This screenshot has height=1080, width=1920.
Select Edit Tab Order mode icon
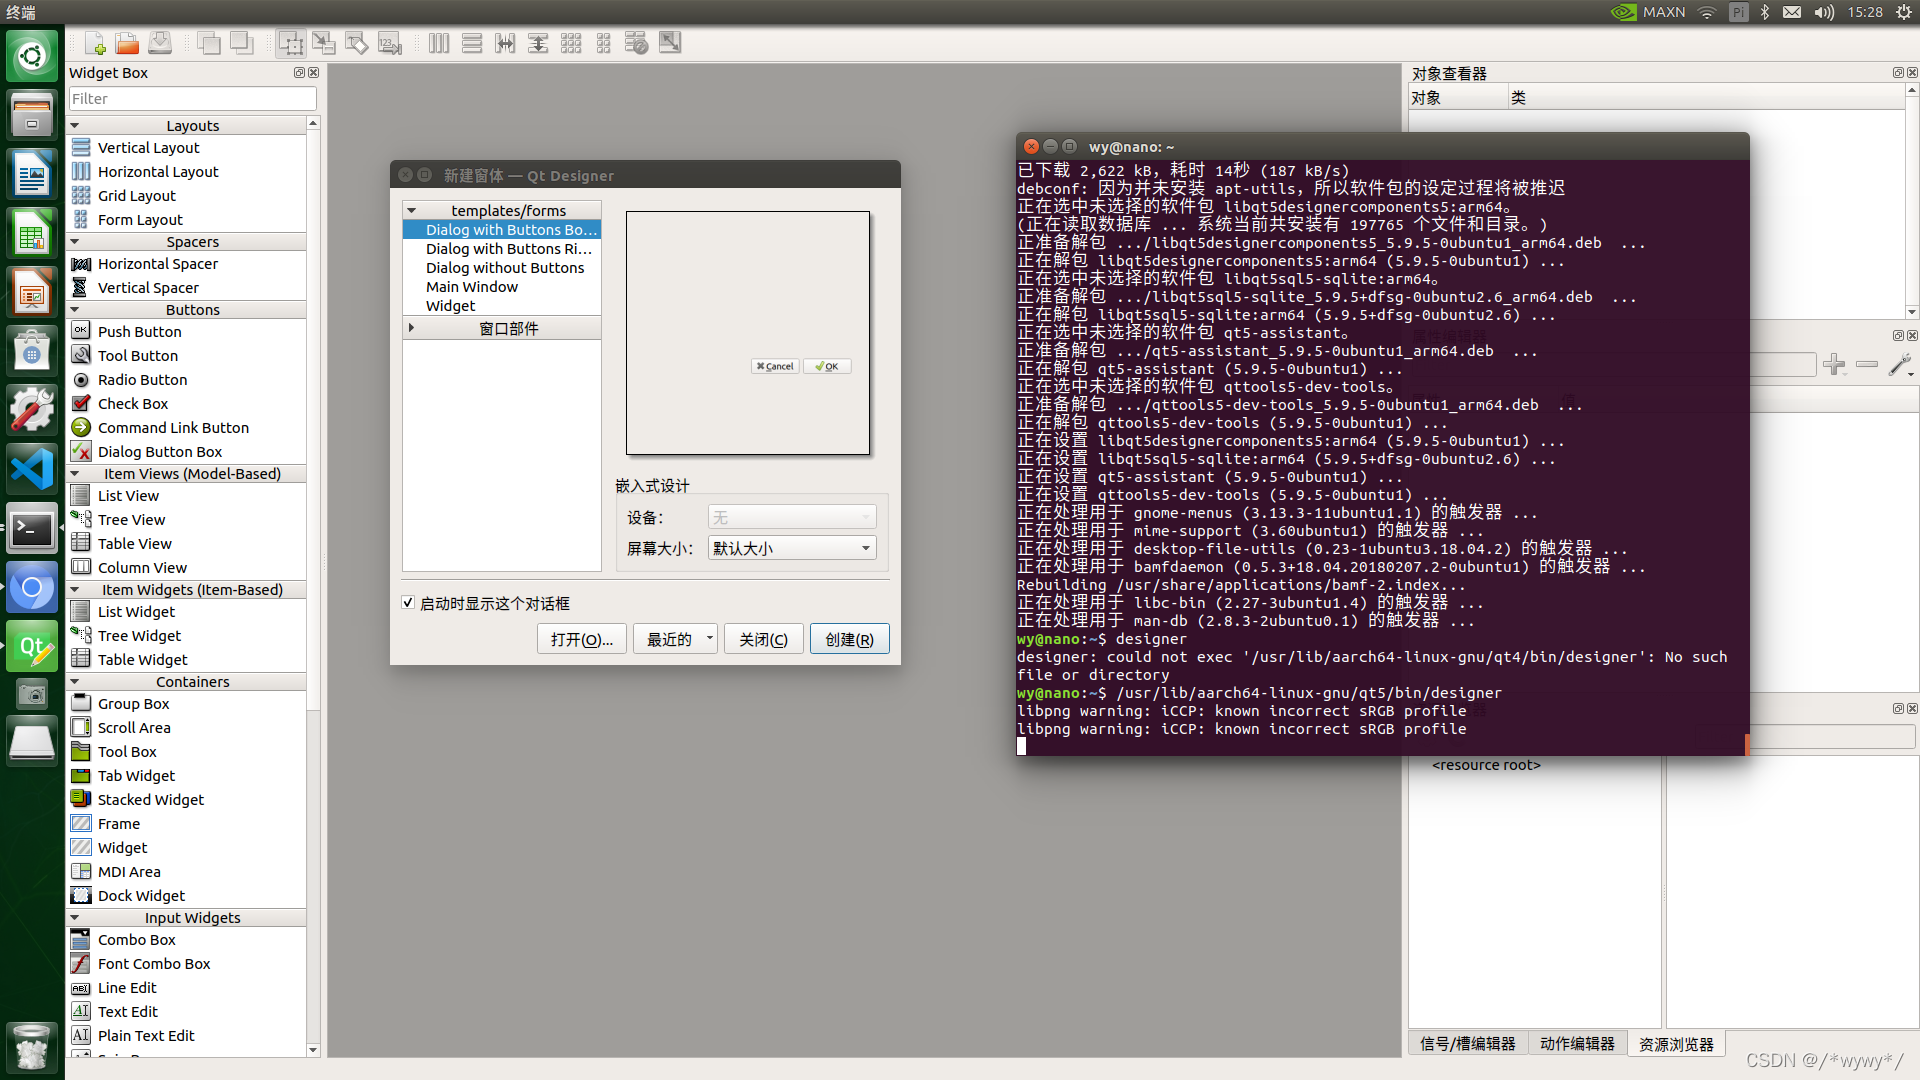390,43
